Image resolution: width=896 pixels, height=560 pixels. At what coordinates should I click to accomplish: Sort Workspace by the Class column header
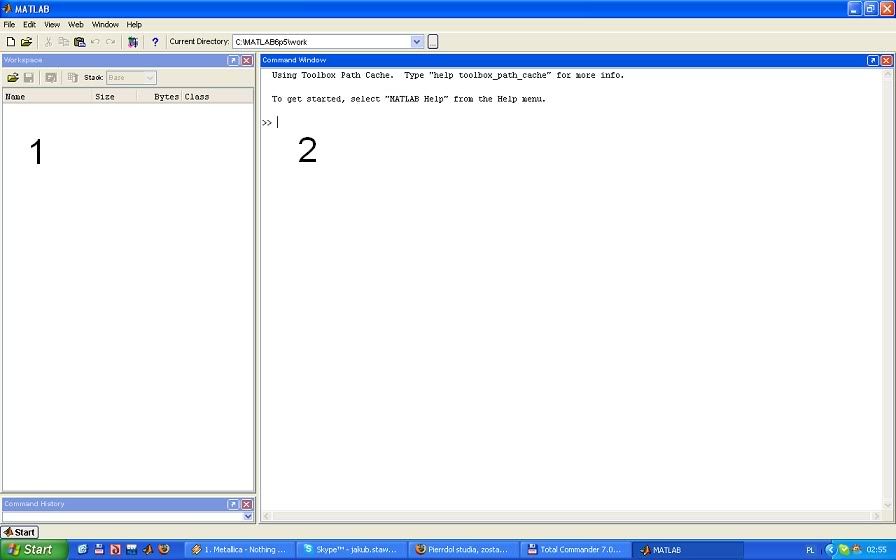pyautogui.click(x=217, y=97)
